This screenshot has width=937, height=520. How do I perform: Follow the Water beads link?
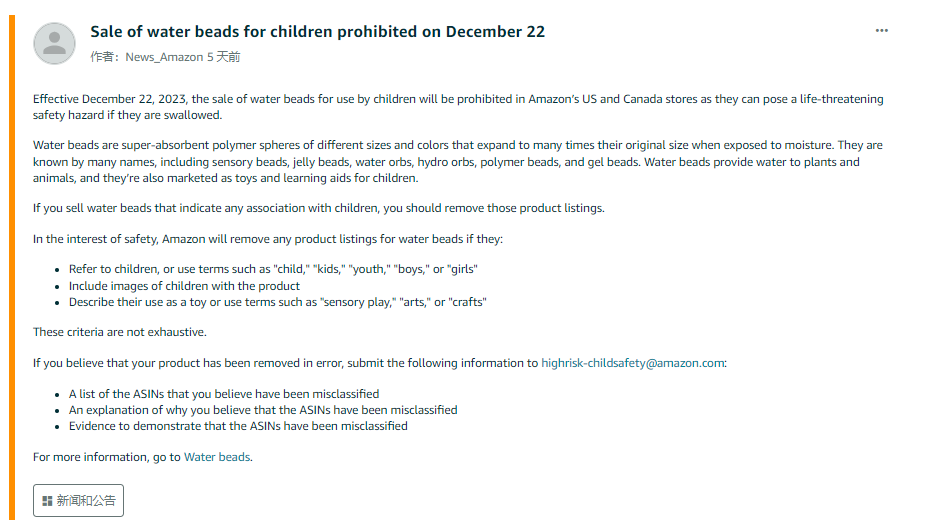[217, 457]
